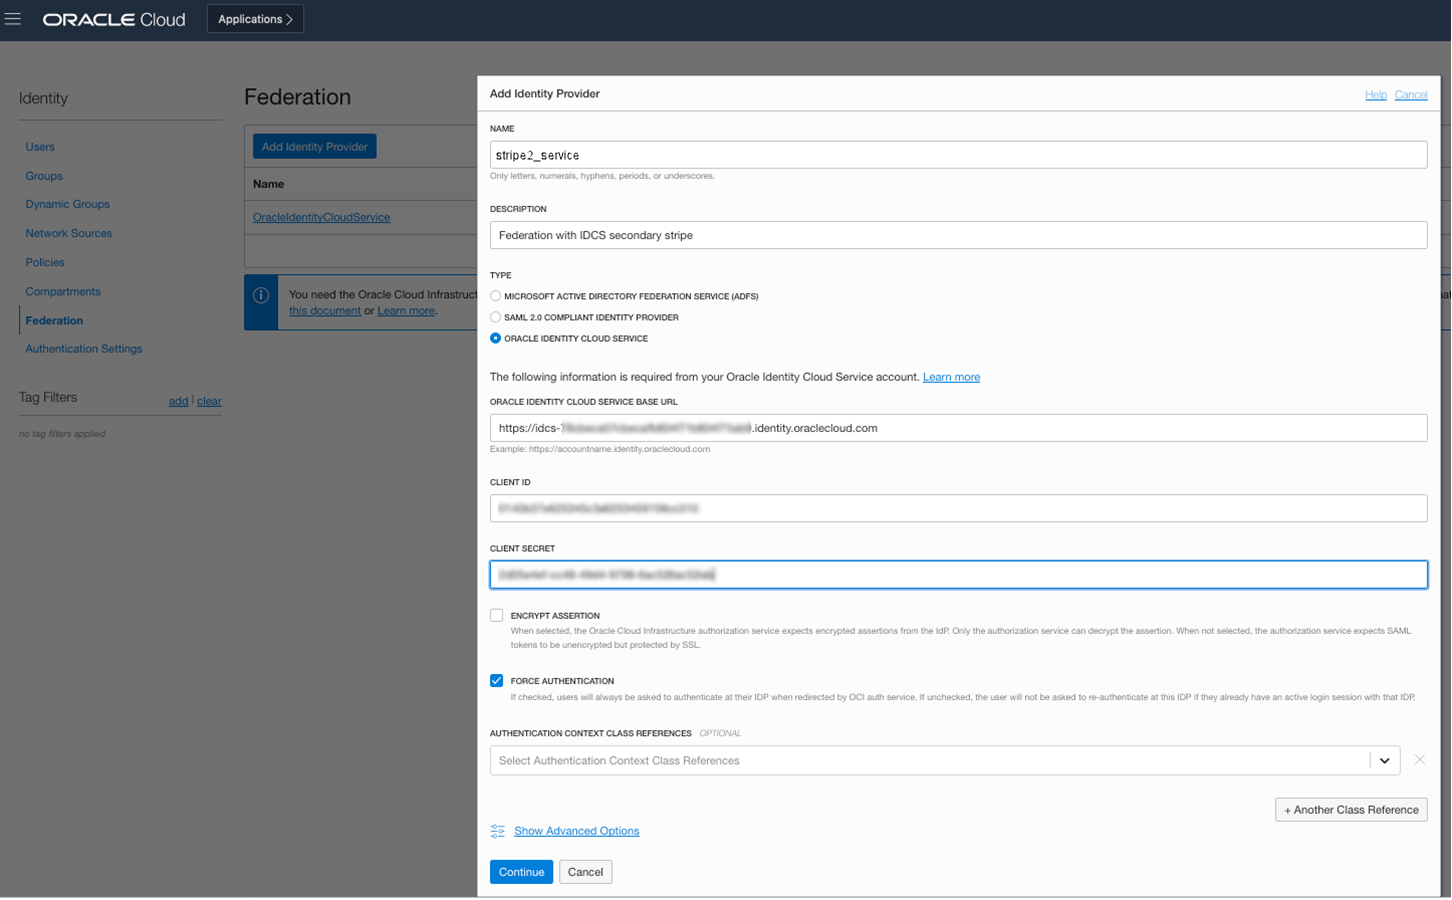The image size is (1452, 900).
Task: Click the Learn more link about Identity Cloud Service
Action: (x=950, y=377)
